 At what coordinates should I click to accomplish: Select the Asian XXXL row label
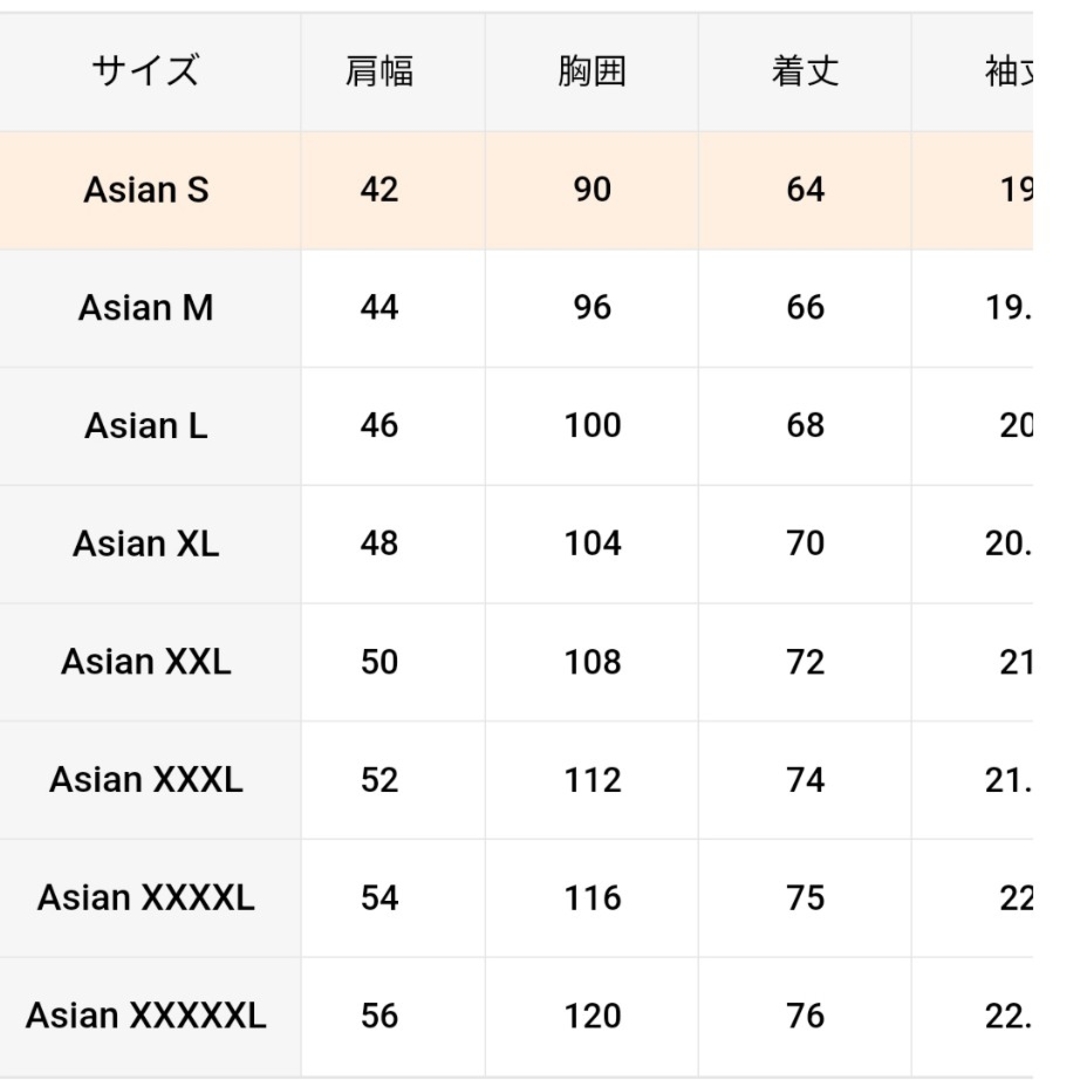[146, 780]
